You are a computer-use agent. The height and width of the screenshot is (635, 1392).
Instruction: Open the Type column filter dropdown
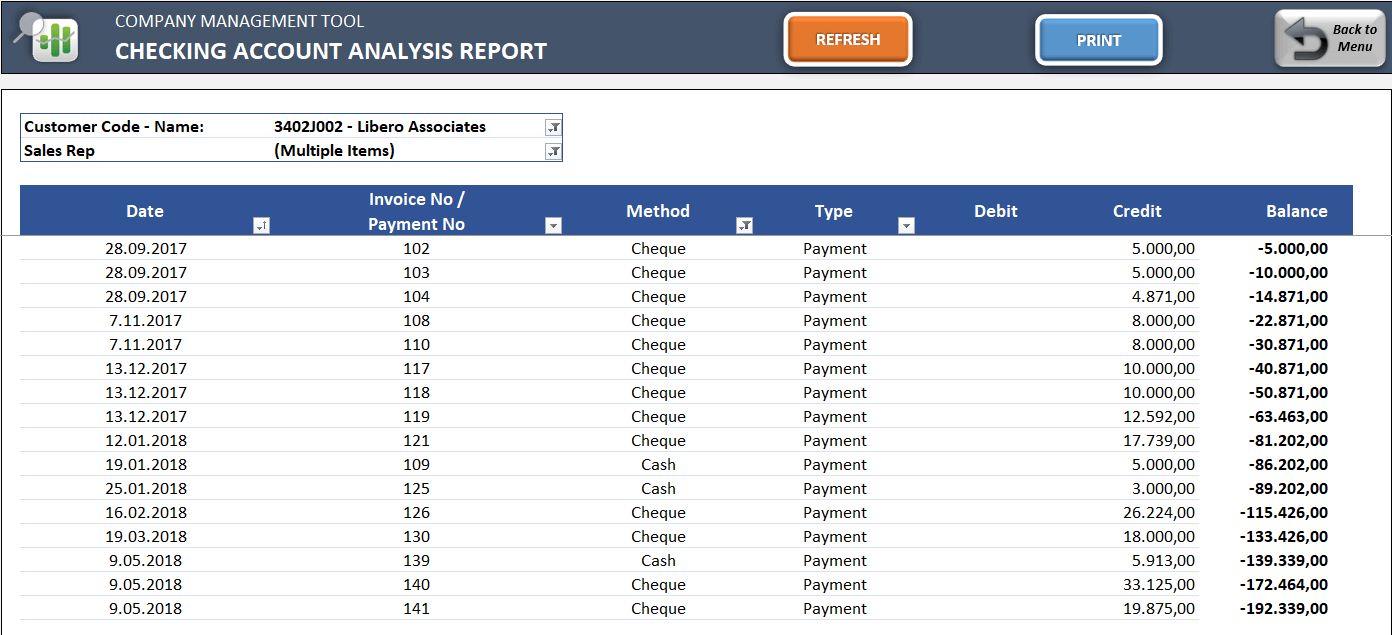pyautogui.click(x=906, y=226)
